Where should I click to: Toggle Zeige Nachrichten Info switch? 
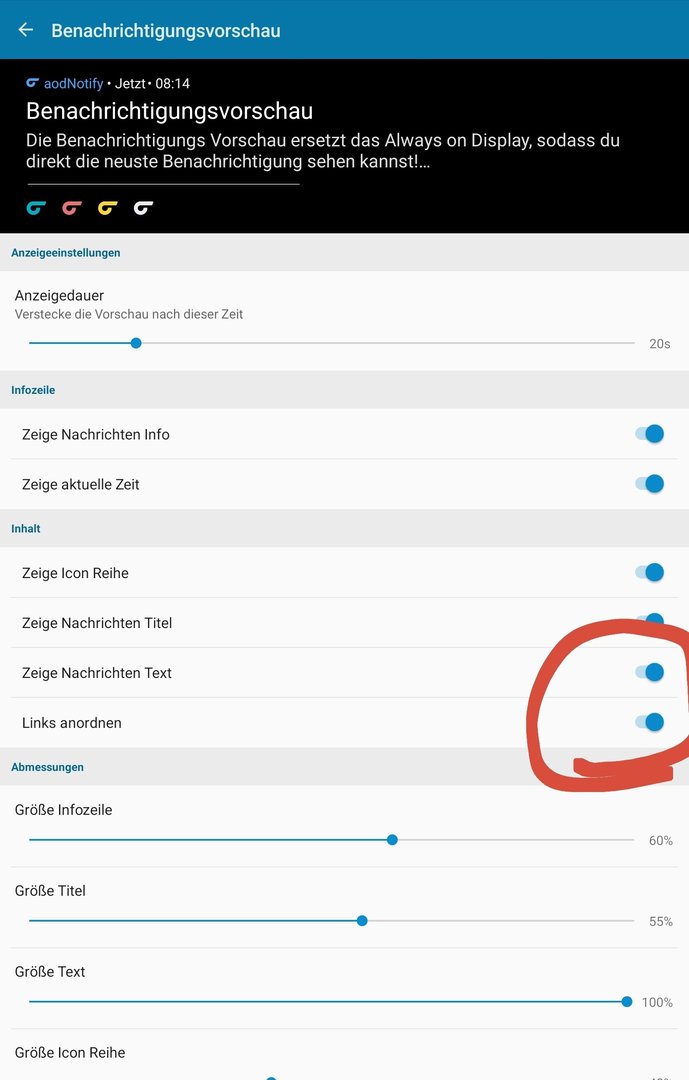650,433
